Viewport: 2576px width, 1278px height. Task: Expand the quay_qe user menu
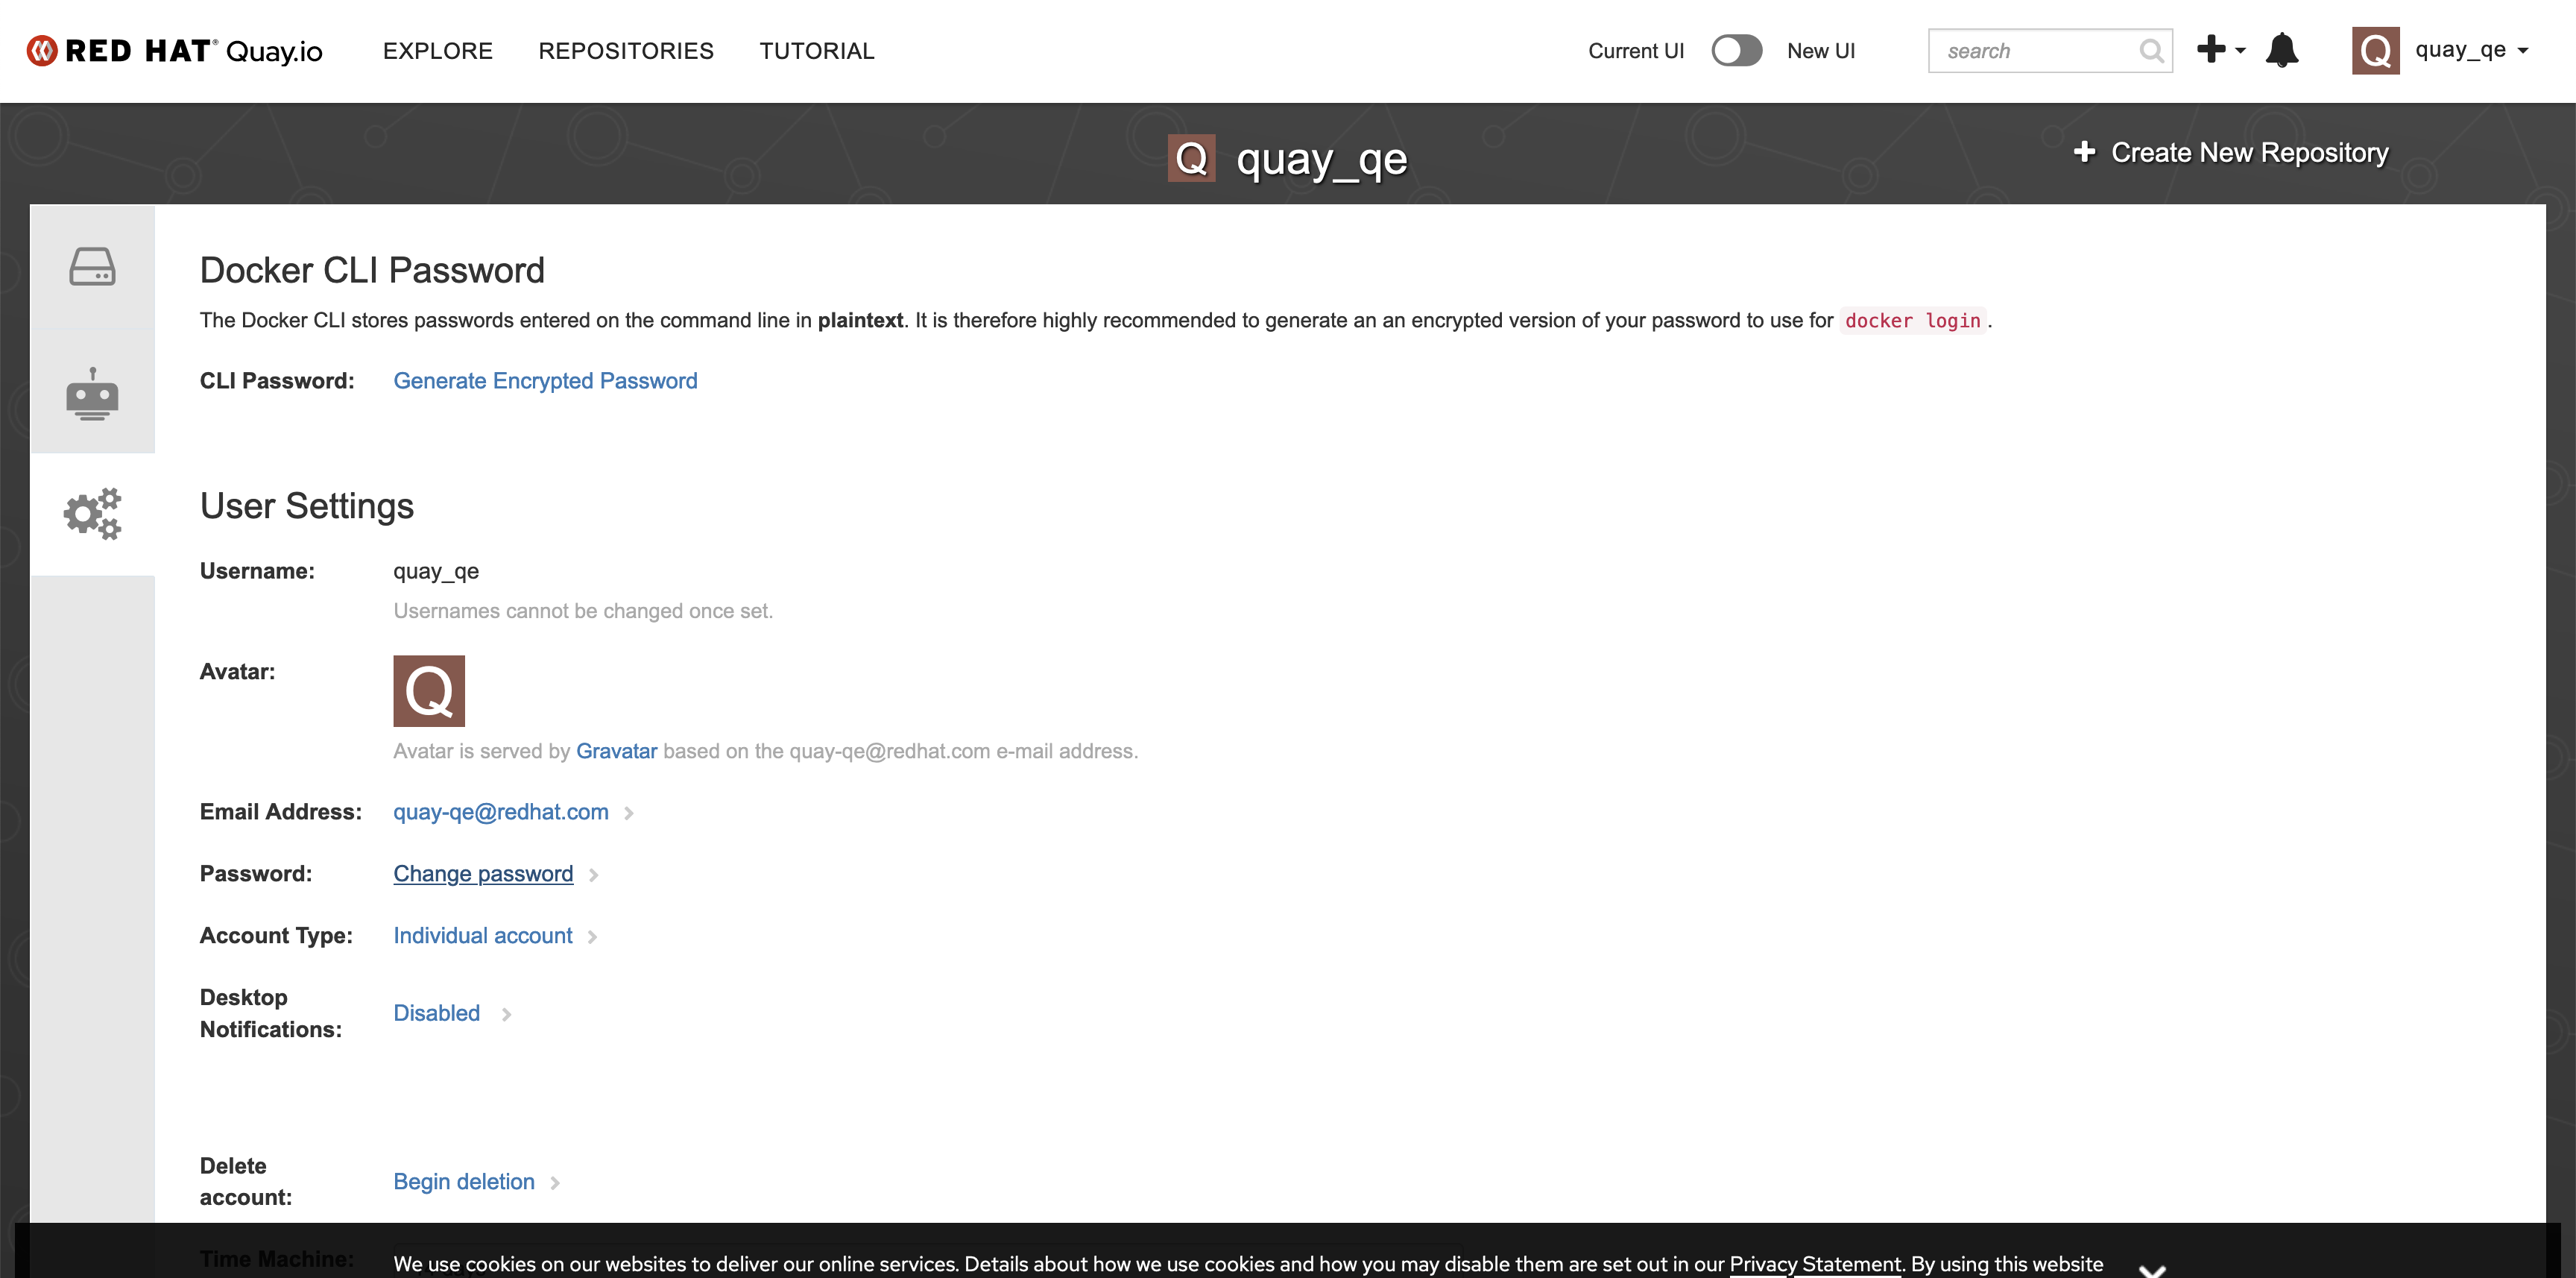click(x=2470, y=50)
